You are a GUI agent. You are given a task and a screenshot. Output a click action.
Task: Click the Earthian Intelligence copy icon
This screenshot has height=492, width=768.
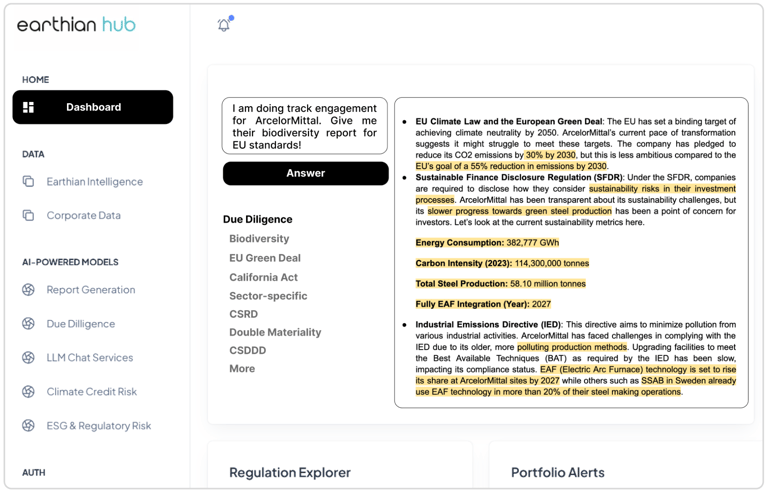[x=28, y=181]
